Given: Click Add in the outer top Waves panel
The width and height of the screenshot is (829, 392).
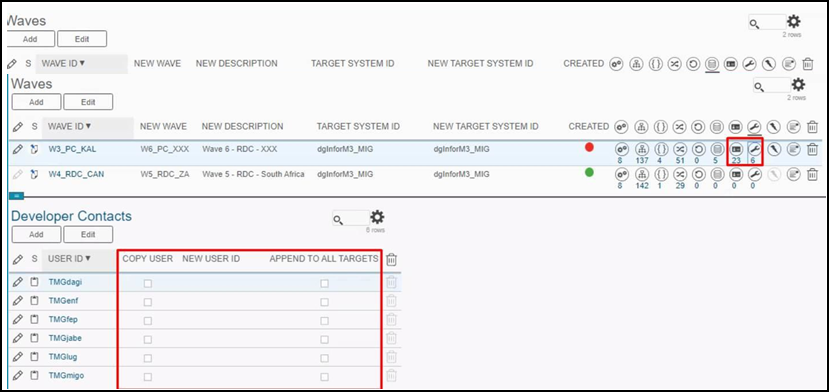Looking at the screenshot, I should click(x=30, y=39).
